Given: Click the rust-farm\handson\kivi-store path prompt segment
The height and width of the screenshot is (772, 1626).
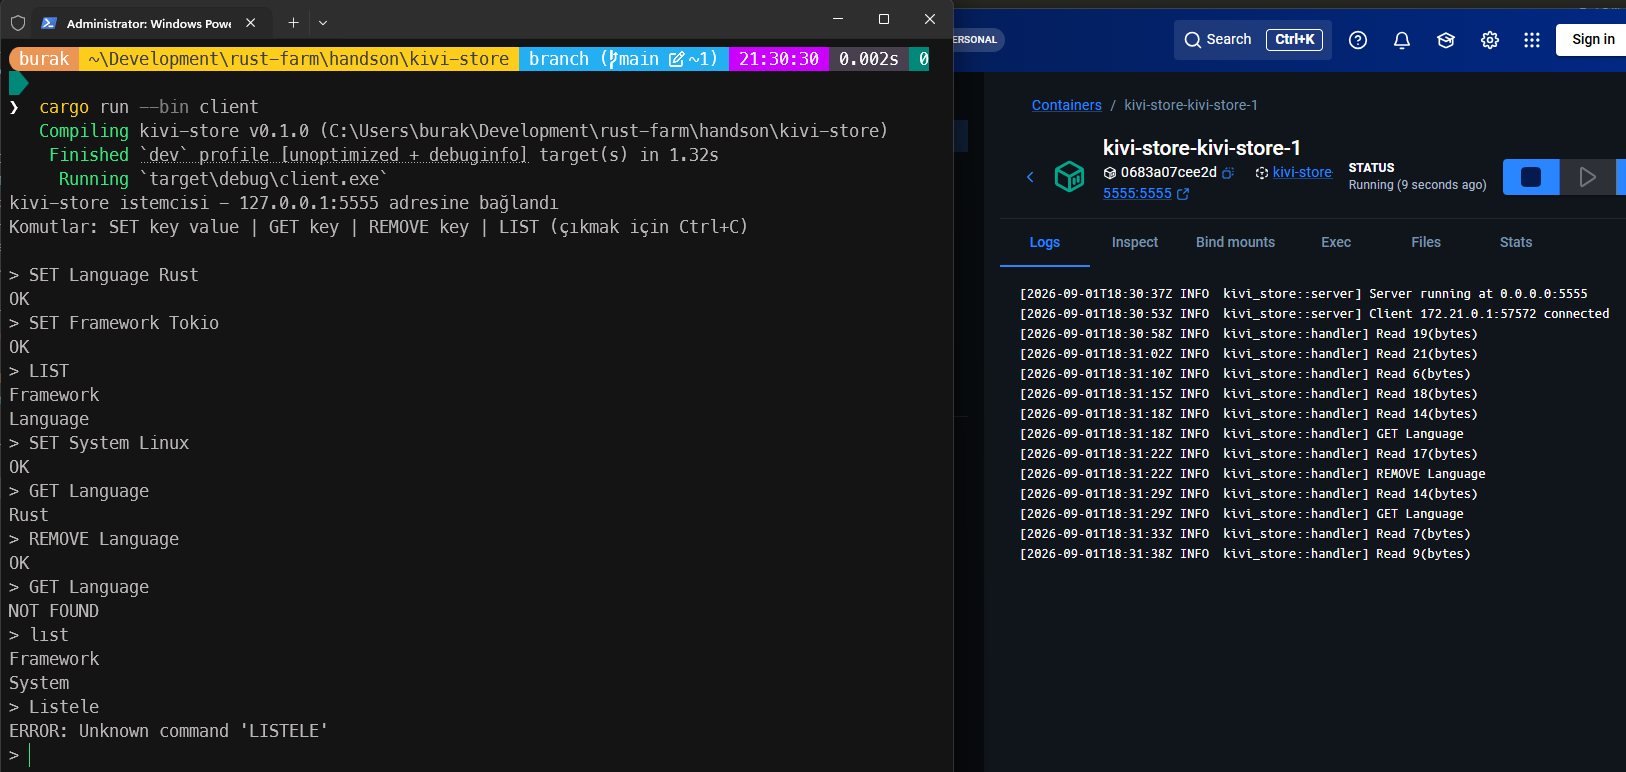Looking at the screenshot, I should click(x=298, y=59).
